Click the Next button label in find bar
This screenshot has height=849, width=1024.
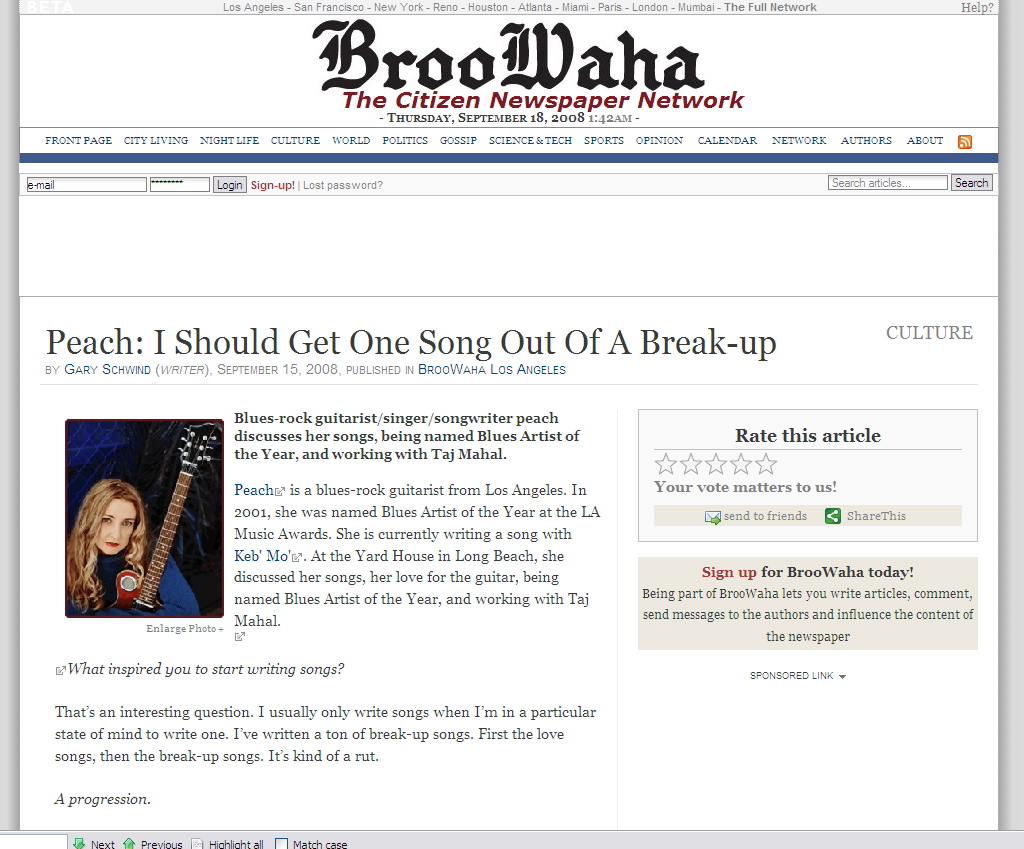[103, 844]
